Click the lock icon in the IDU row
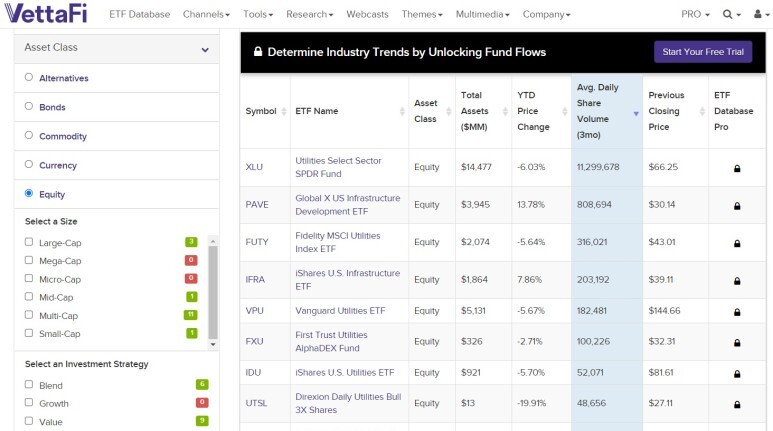The image size is (773, 431). pyautogui.click(x=737, y=374)
